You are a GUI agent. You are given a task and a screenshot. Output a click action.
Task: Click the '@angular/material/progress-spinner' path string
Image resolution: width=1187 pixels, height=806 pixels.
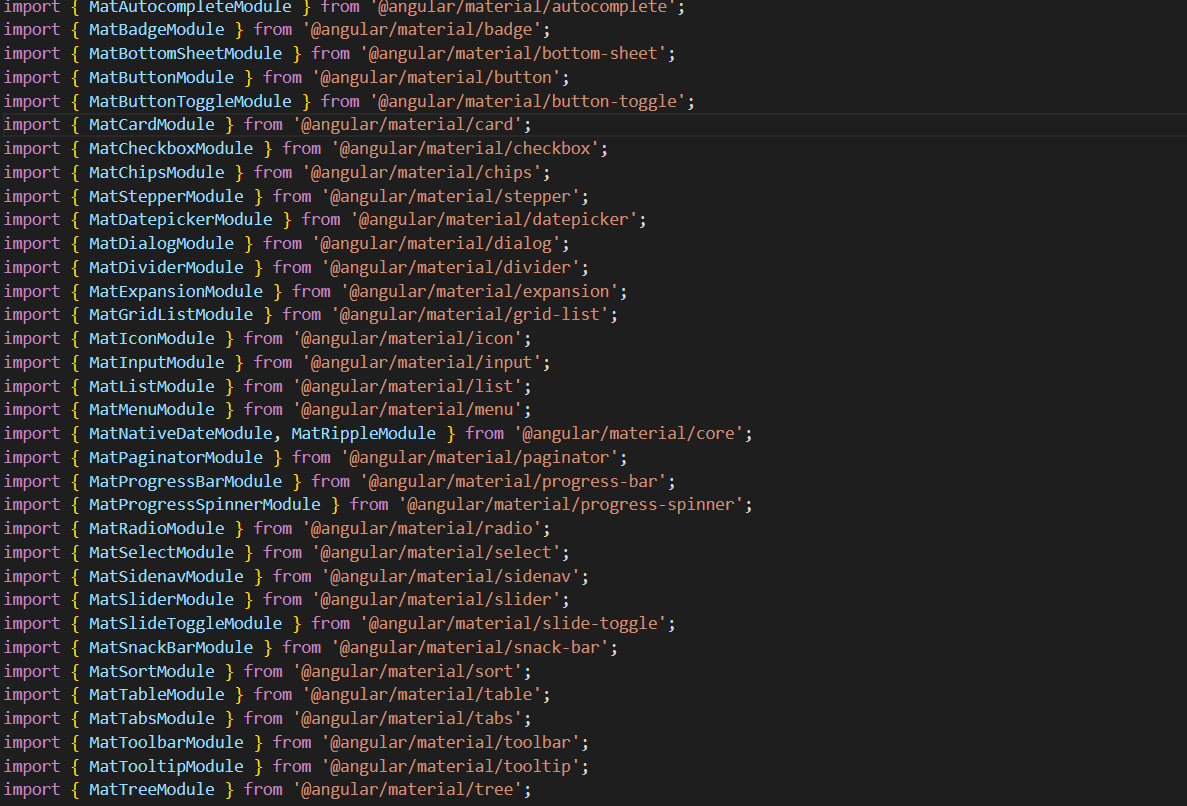tap(576, 504)
